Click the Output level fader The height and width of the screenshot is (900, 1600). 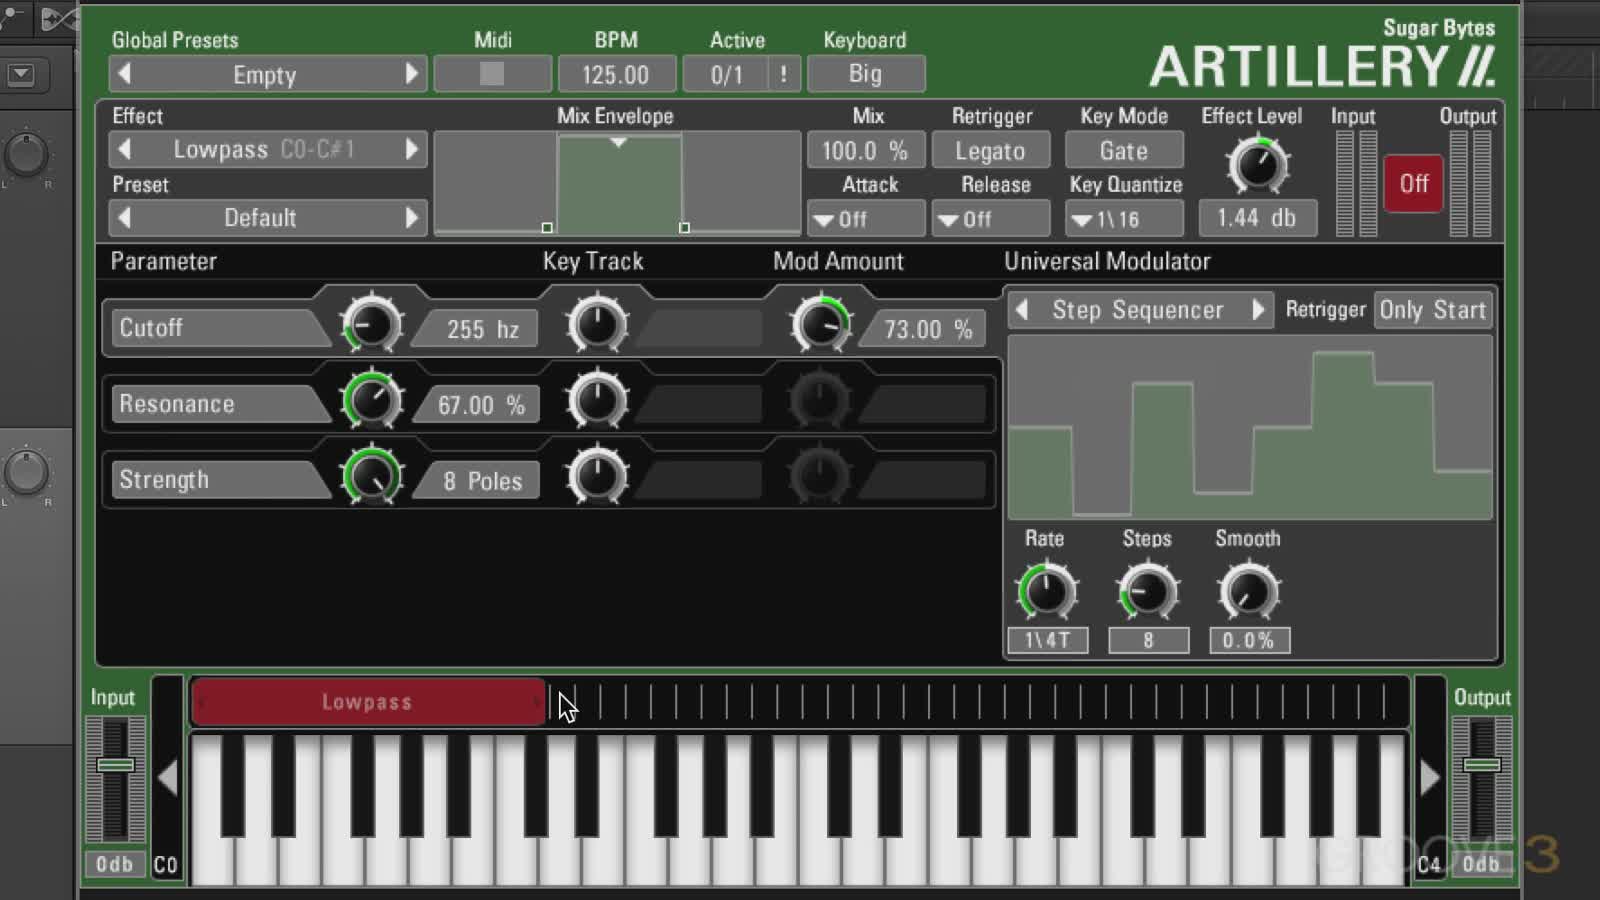tap(1481, 765)
